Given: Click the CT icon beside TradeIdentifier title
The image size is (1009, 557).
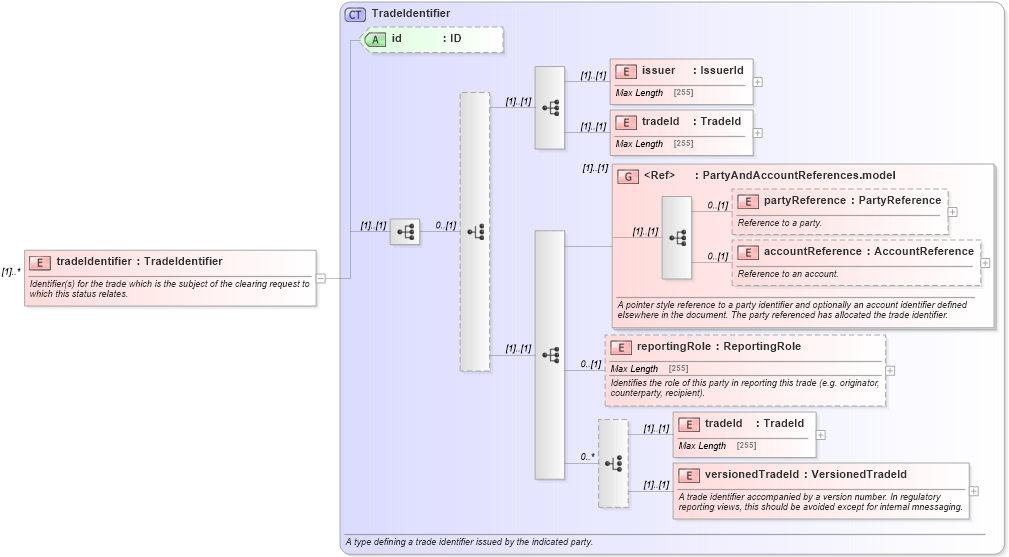Looking at the screenshot, I should pyautogui.click(x=355, y=14).
